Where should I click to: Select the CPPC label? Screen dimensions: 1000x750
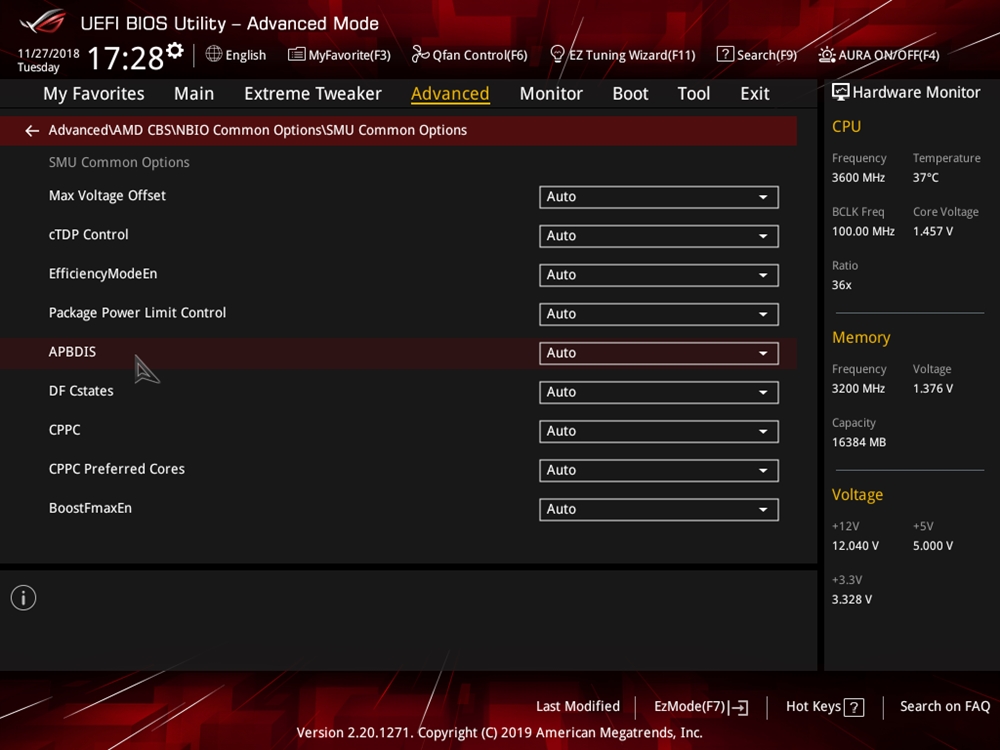64,430
